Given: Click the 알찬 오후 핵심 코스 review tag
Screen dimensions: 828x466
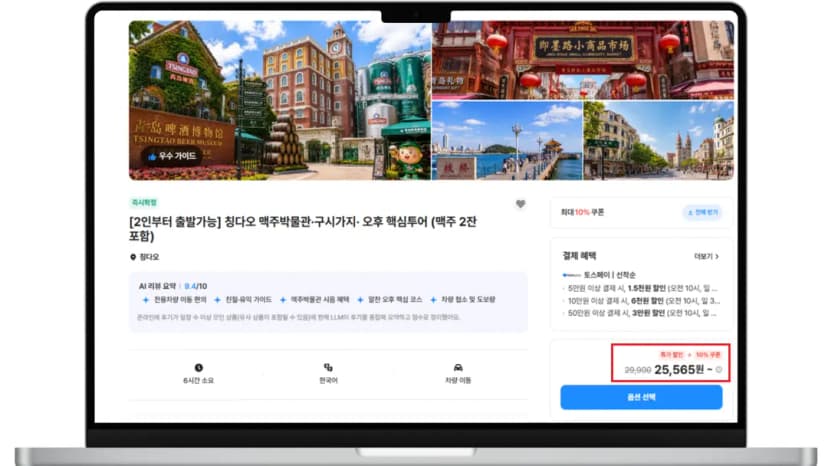Looking at the screenshot, I should pos(395,300).
